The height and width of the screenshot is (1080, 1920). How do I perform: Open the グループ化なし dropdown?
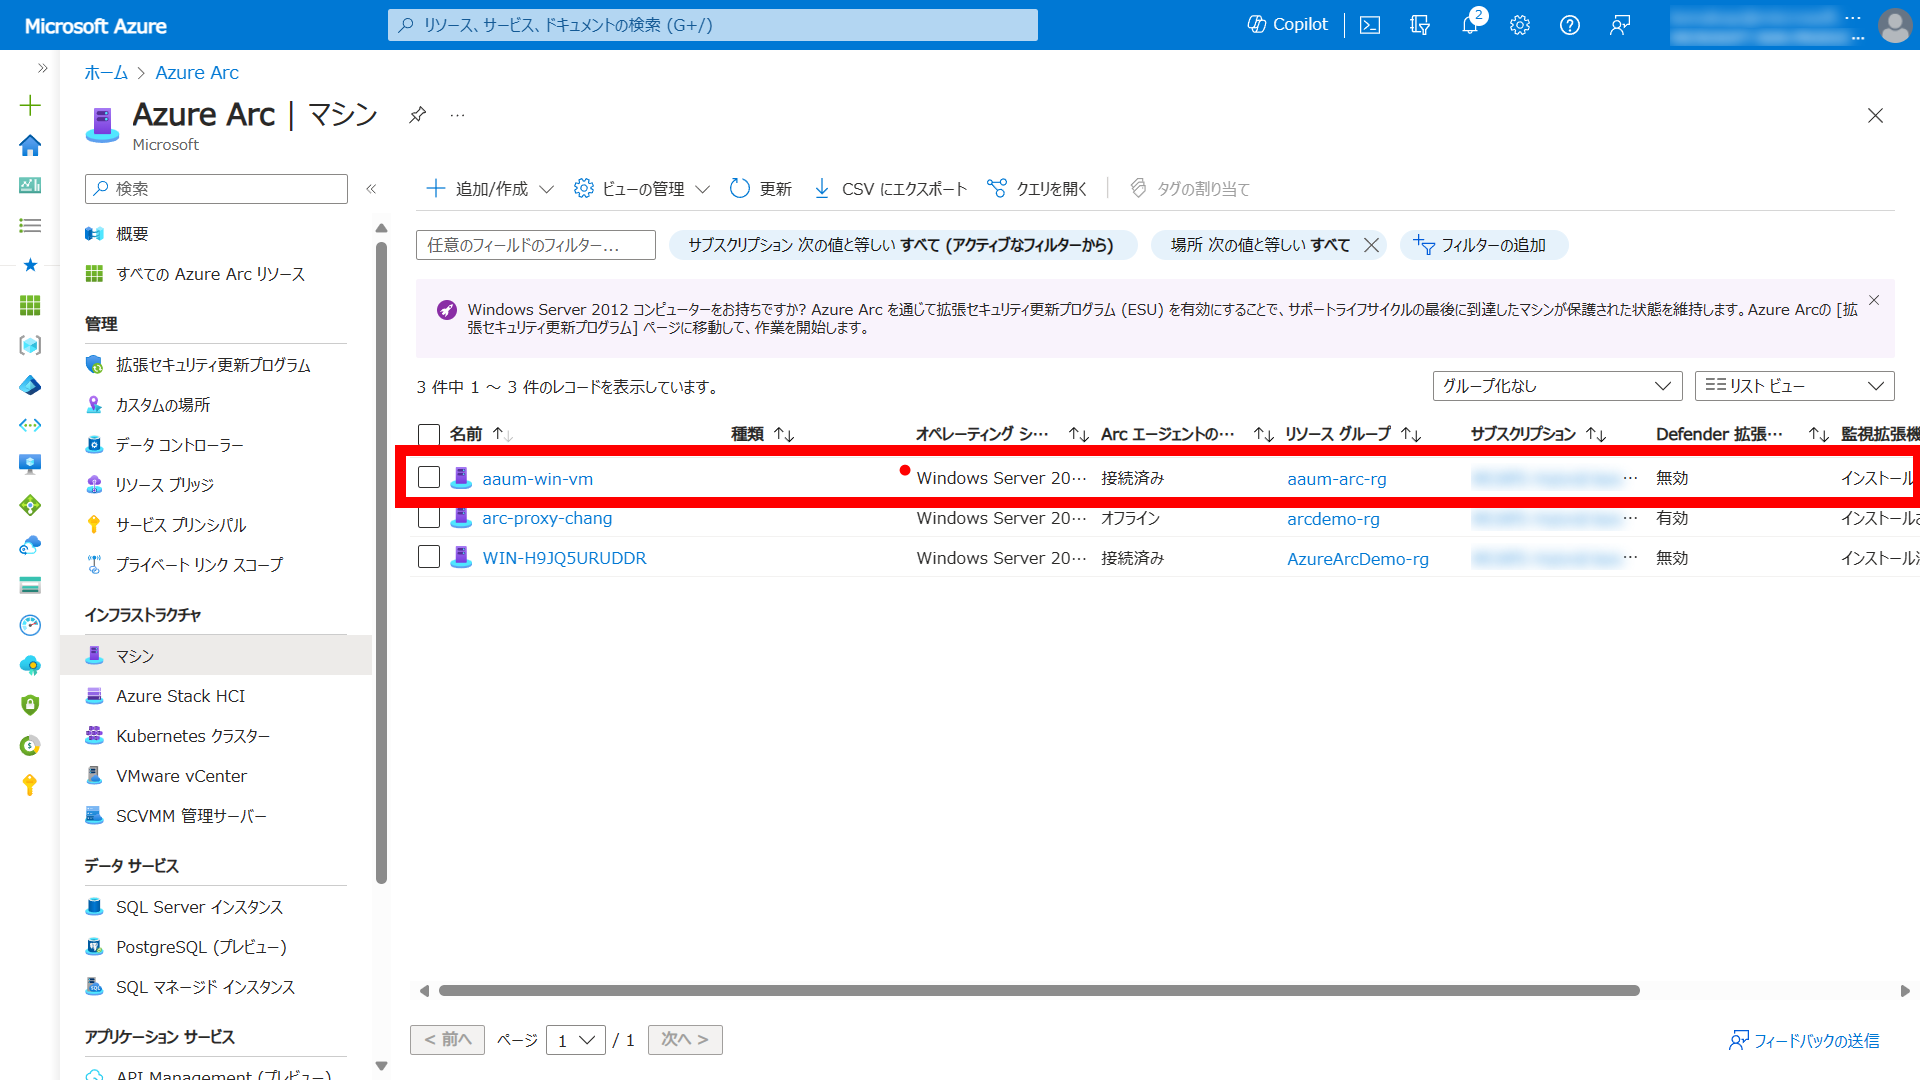tap(1557, 386)
